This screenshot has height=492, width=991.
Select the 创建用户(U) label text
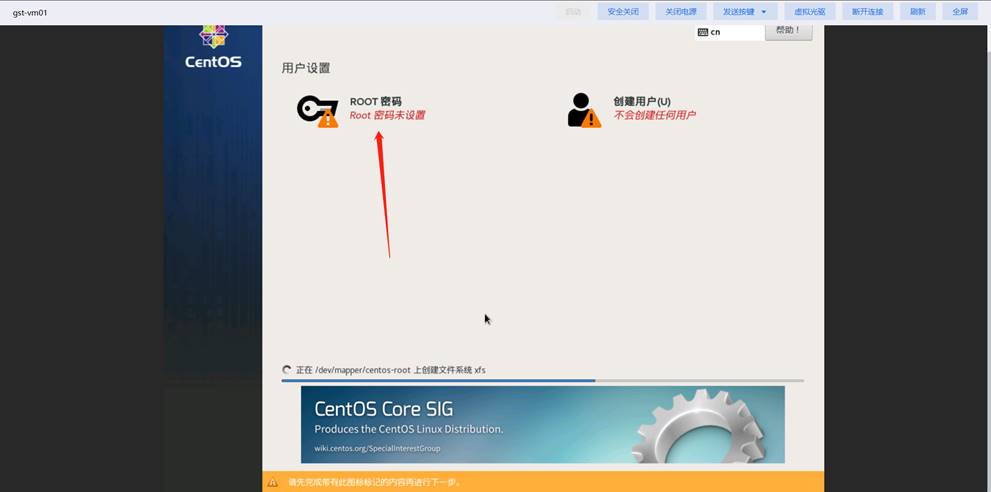[x=641, y=102]
